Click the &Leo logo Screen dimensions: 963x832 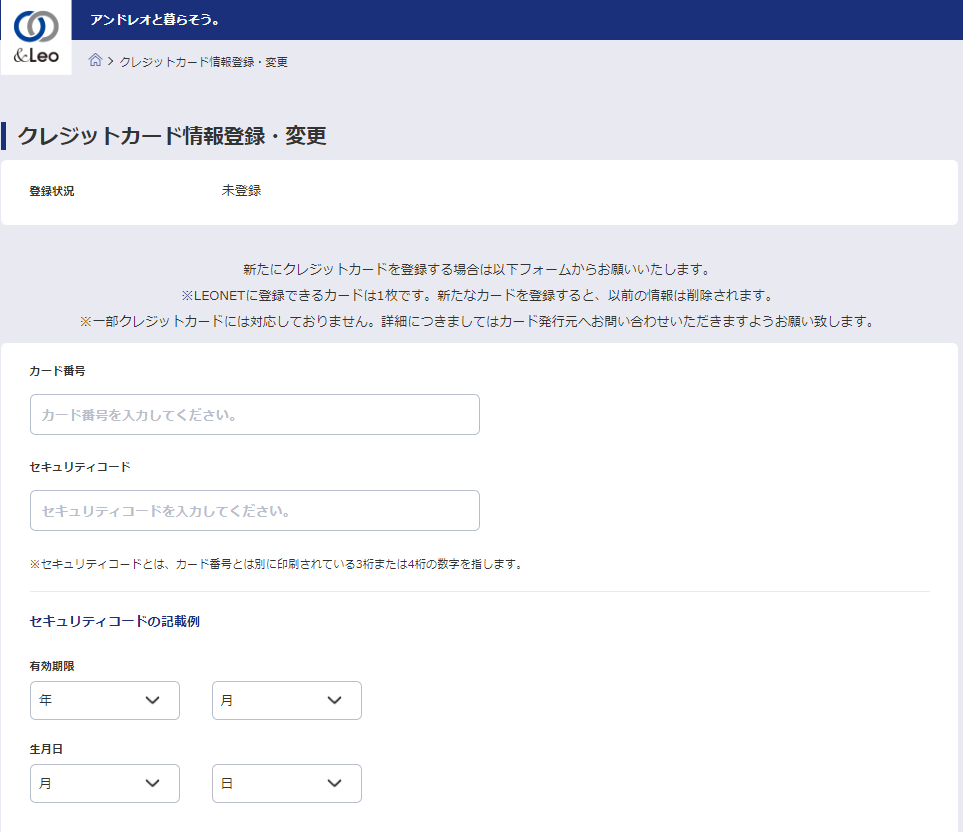pos(36,37)
